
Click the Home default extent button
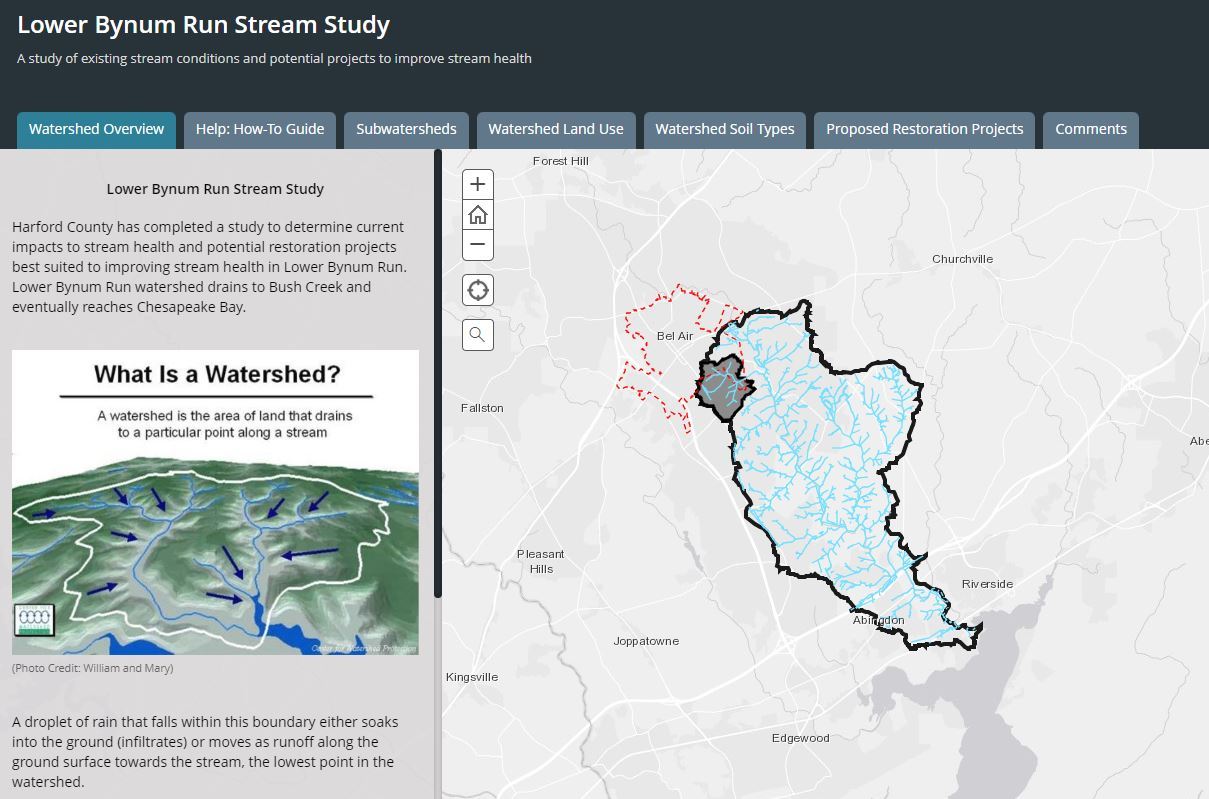click(477, 214)
